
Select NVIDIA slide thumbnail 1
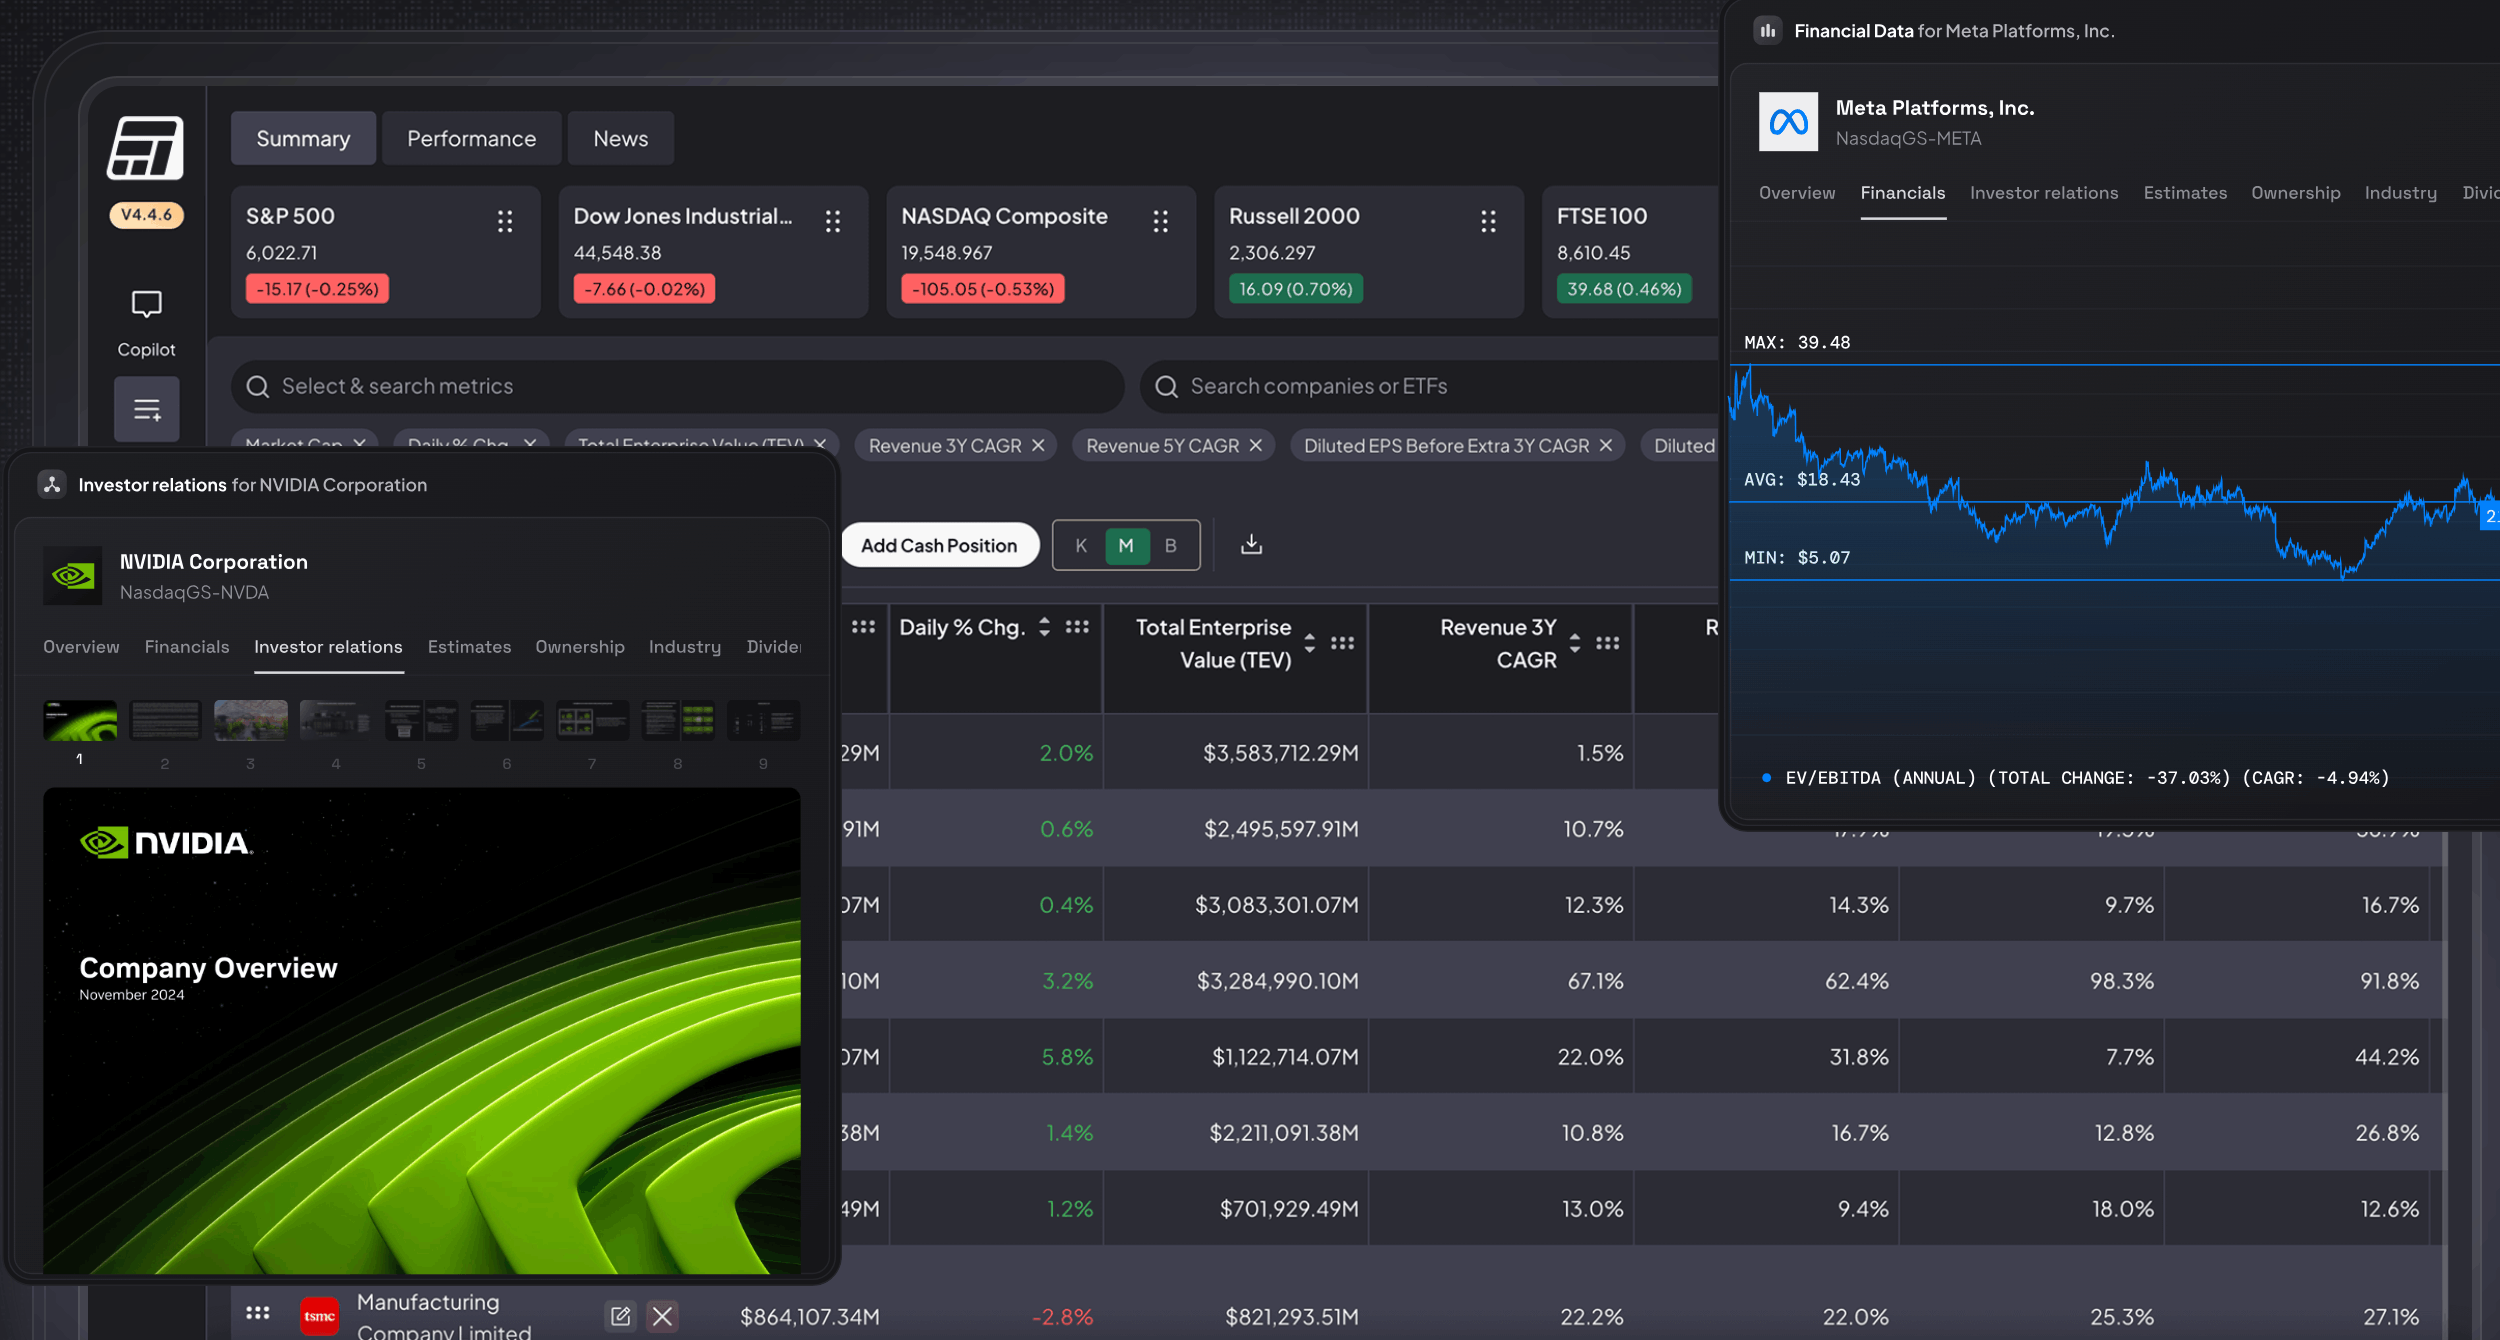click(80, 720)
